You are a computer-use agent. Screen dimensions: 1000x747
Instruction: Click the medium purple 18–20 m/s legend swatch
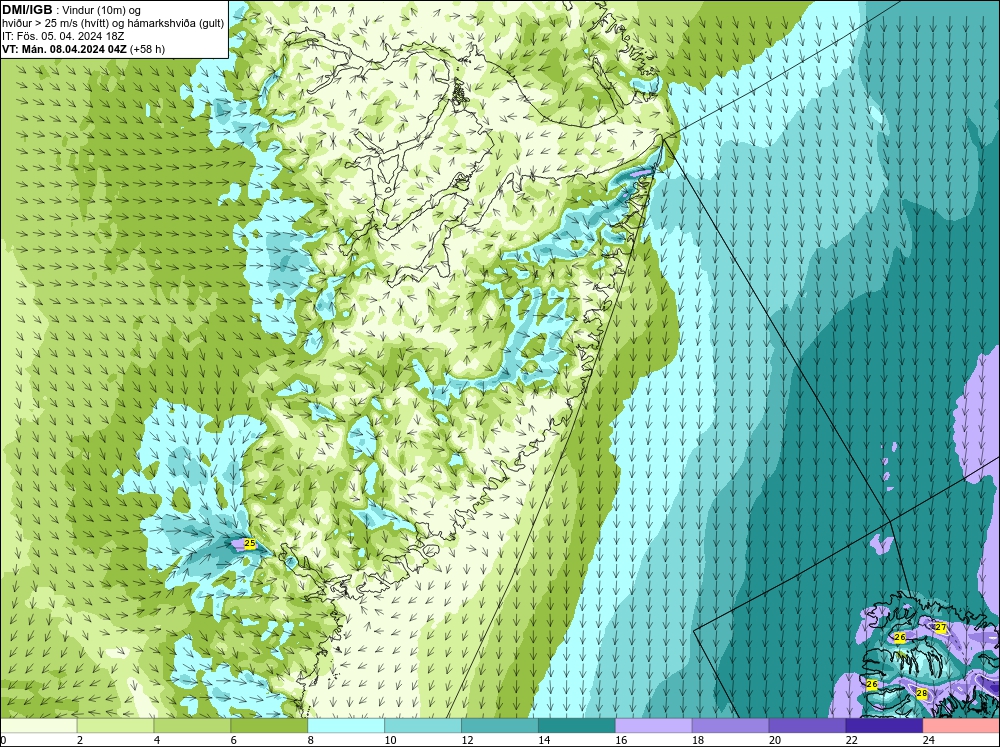730,726
